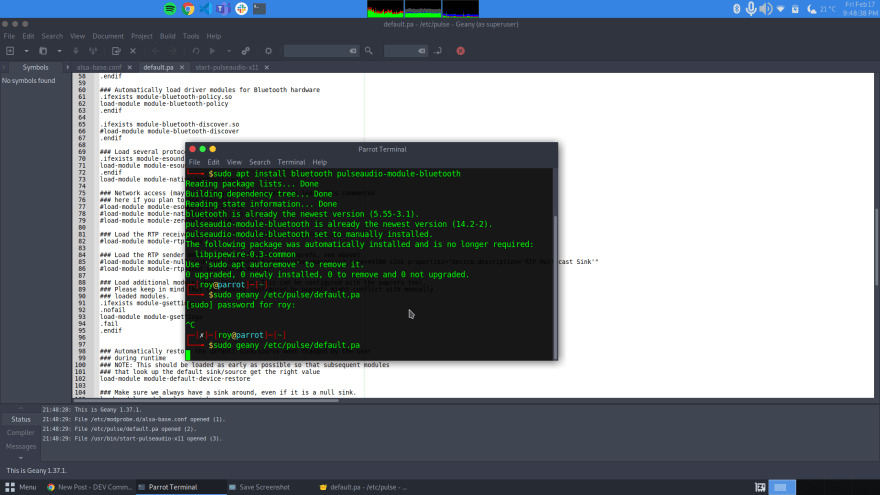Open Parrot Terminal View menu
880x495 pixels.
[234, 162]
